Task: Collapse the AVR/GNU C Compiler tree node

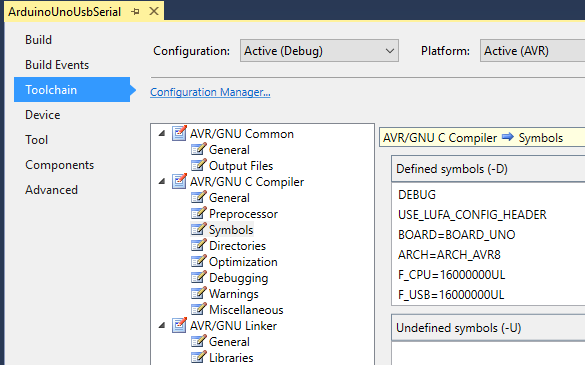Action: 162,181
